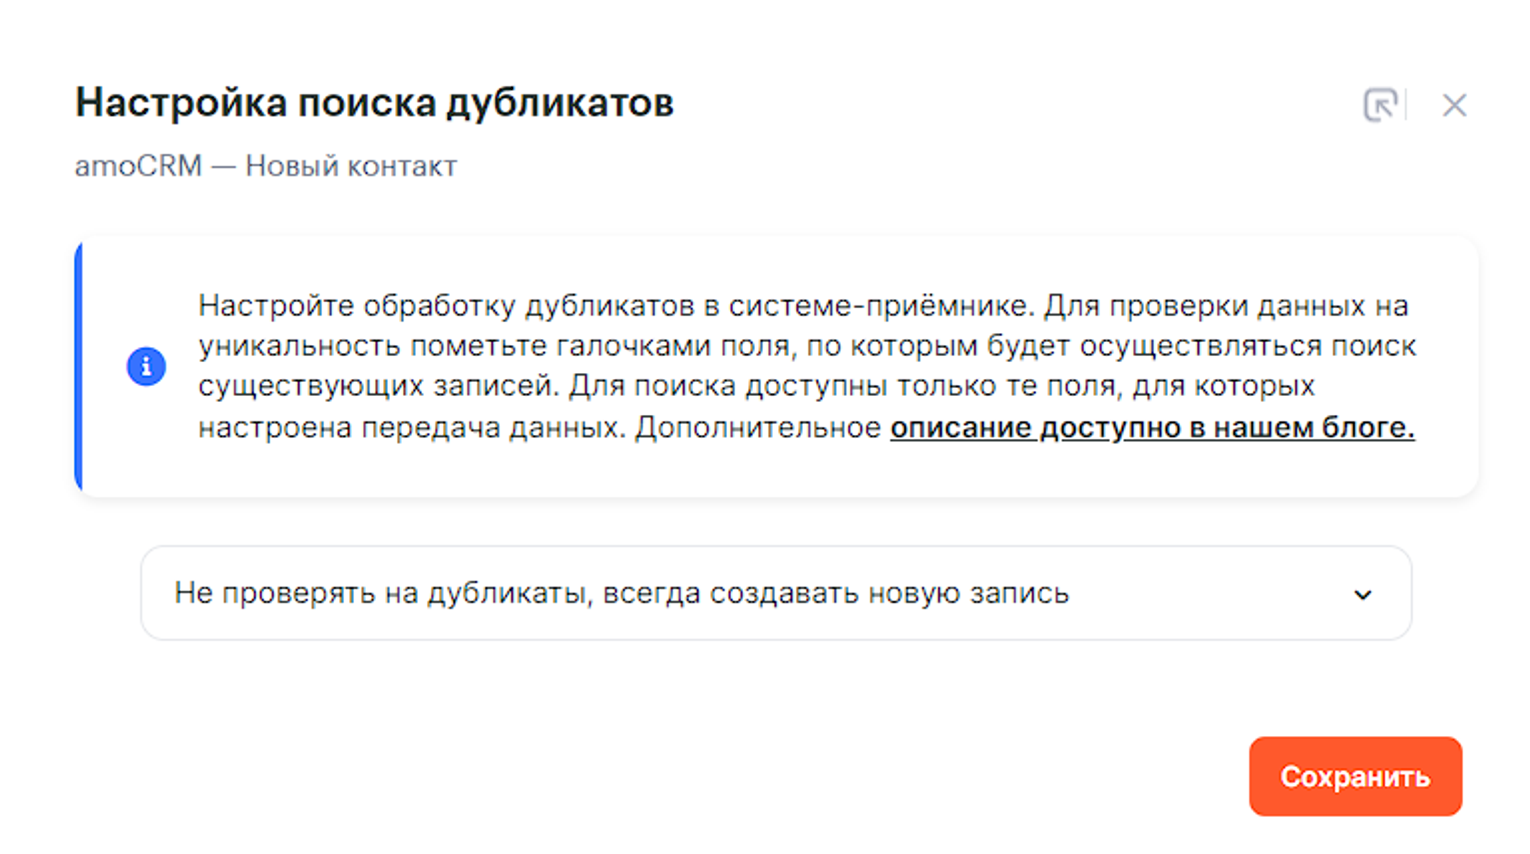
Task: Click the "amoCRM — Новый контакт" subtitle
Action: [265, 166]
